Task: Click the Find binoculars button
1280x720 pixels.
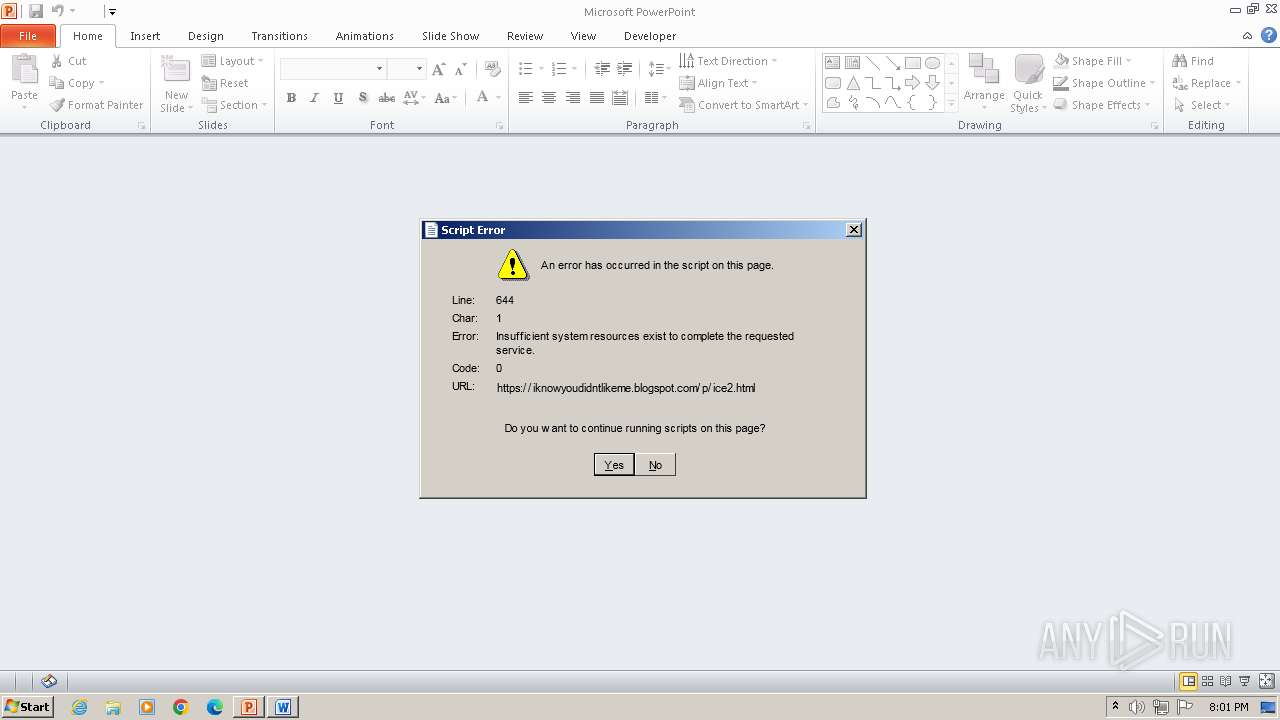Action: tap(1193, 61)
